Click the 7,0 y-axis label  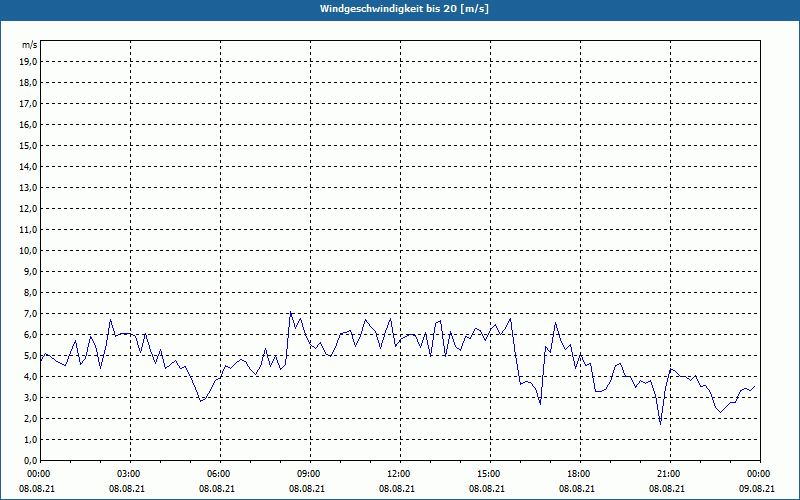(x=30, y=313)
